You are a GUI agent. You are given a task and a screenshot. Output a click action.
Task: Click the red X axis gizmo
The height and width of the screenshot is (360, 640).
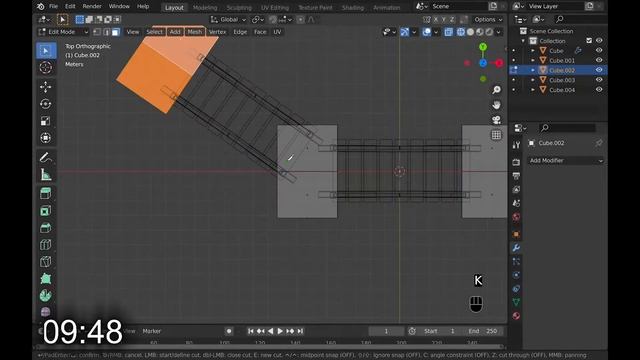coord(499,63)
